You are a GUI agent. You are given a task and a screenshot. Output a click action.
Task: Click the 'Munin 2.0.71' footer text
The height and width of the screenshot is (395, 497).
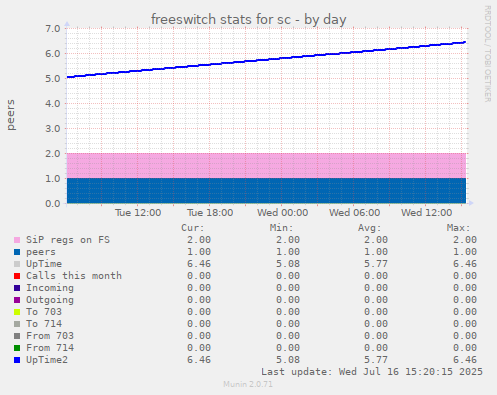(248, 384)
